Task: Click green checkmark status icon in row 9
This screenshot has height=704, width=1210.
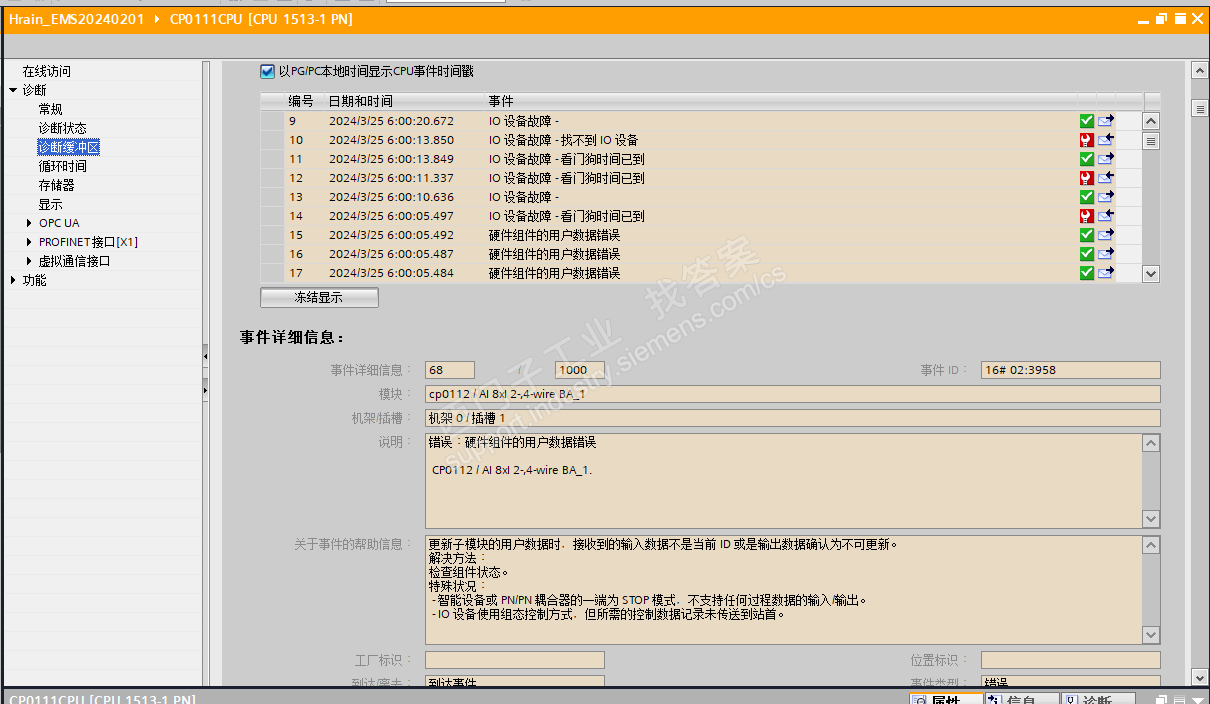Action: pyautogui.click(x=1086, y=121)
